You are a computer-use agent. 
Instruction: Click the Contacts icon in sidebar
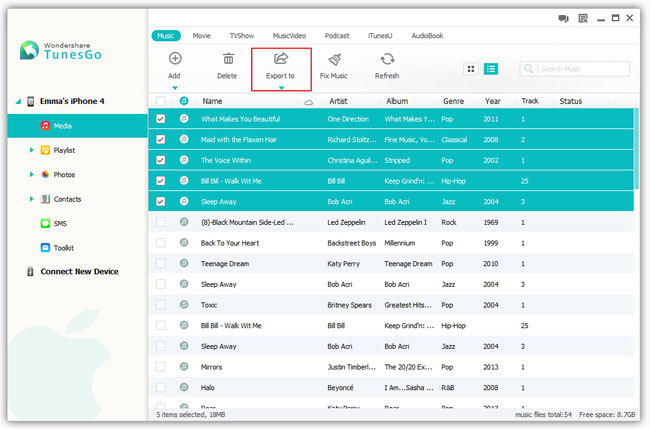point(45,199)
